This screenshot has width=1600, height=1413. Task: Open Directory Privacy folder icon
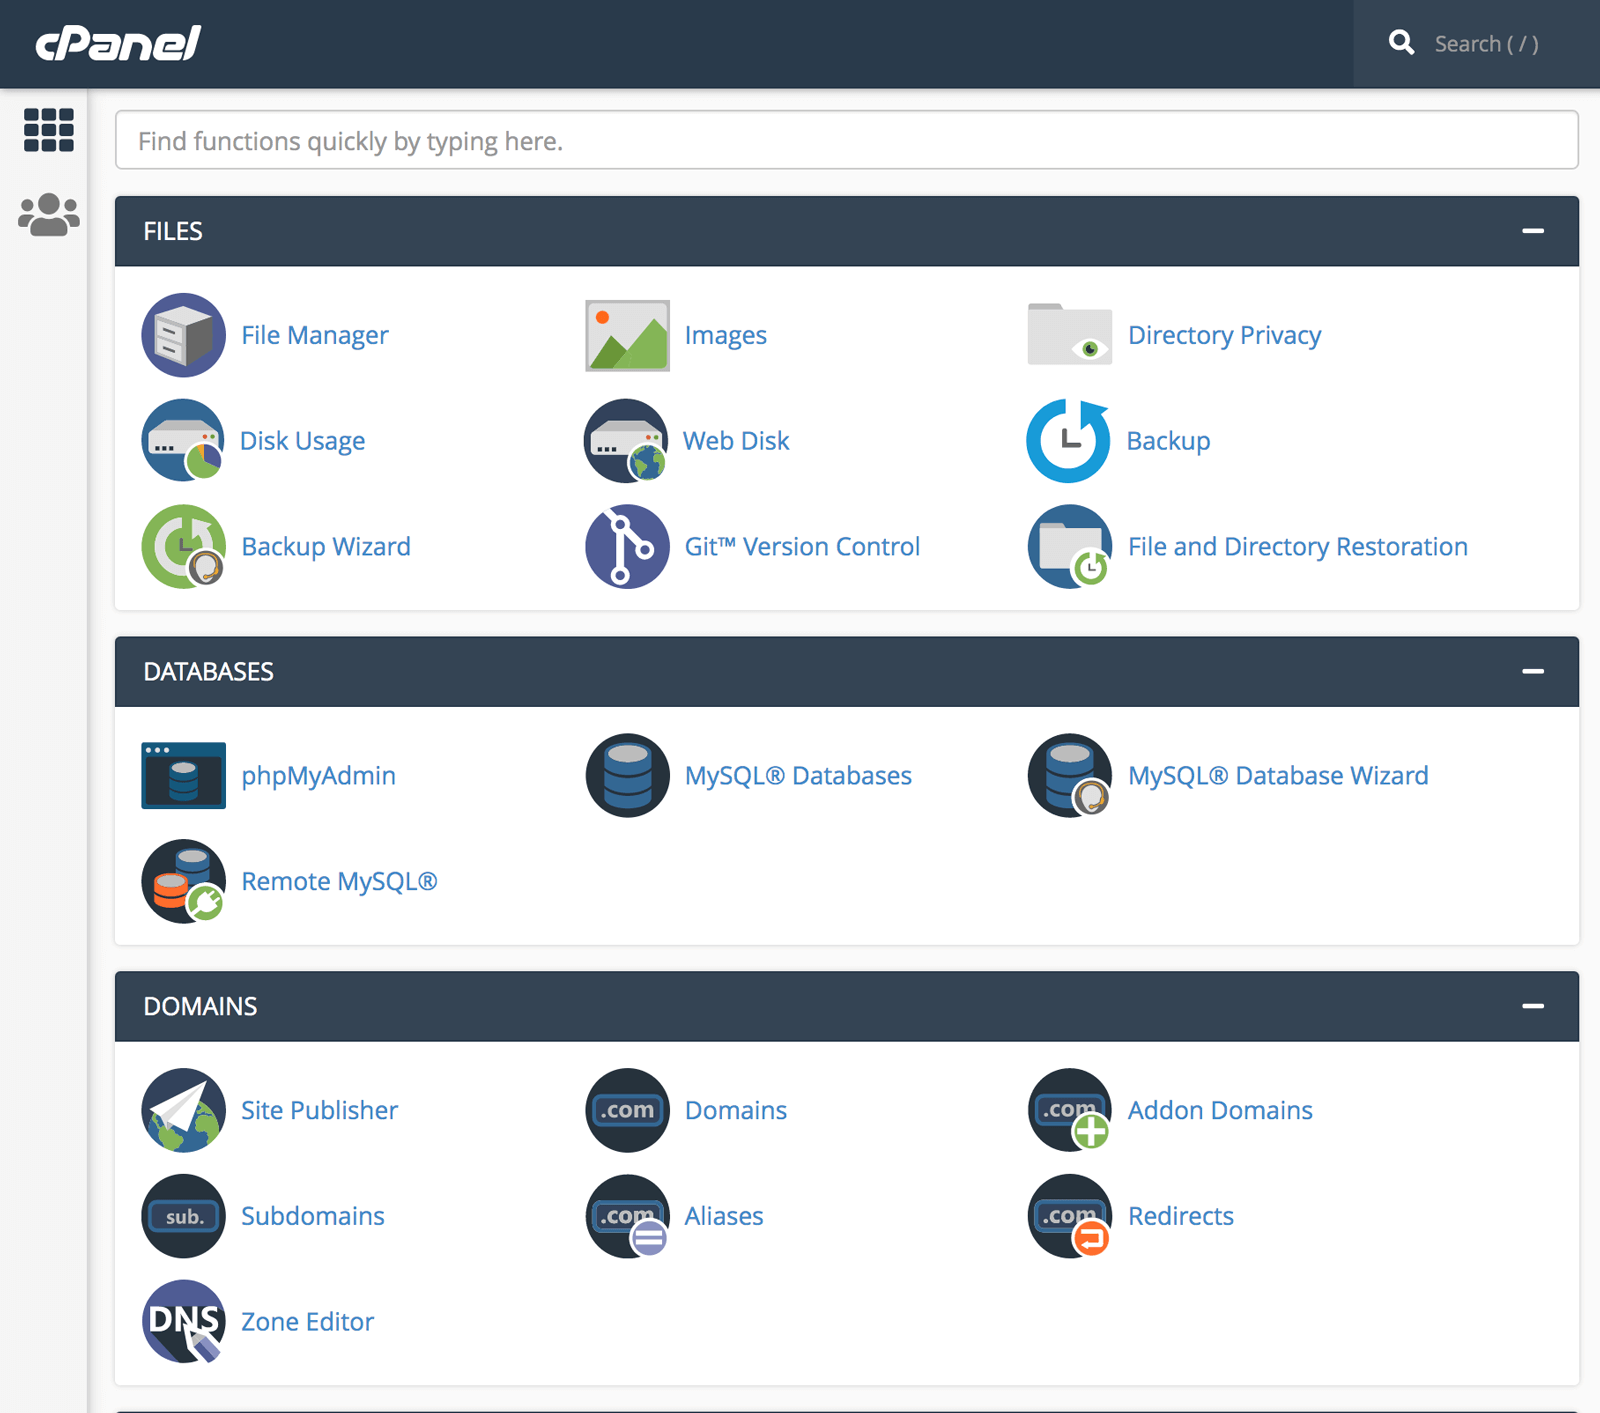[x=1070, y=335]
